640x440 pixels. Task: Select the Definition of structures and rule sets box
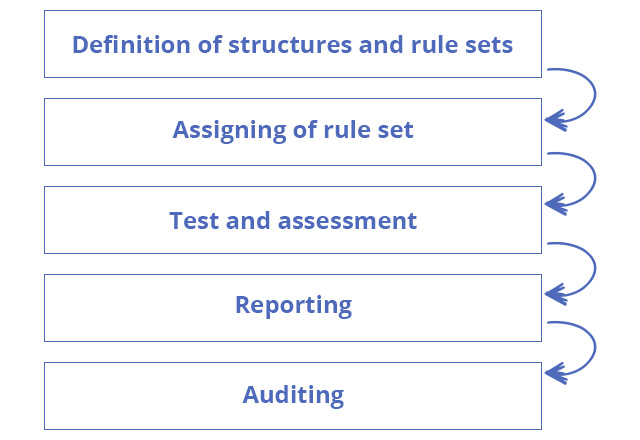coord(293,44)
